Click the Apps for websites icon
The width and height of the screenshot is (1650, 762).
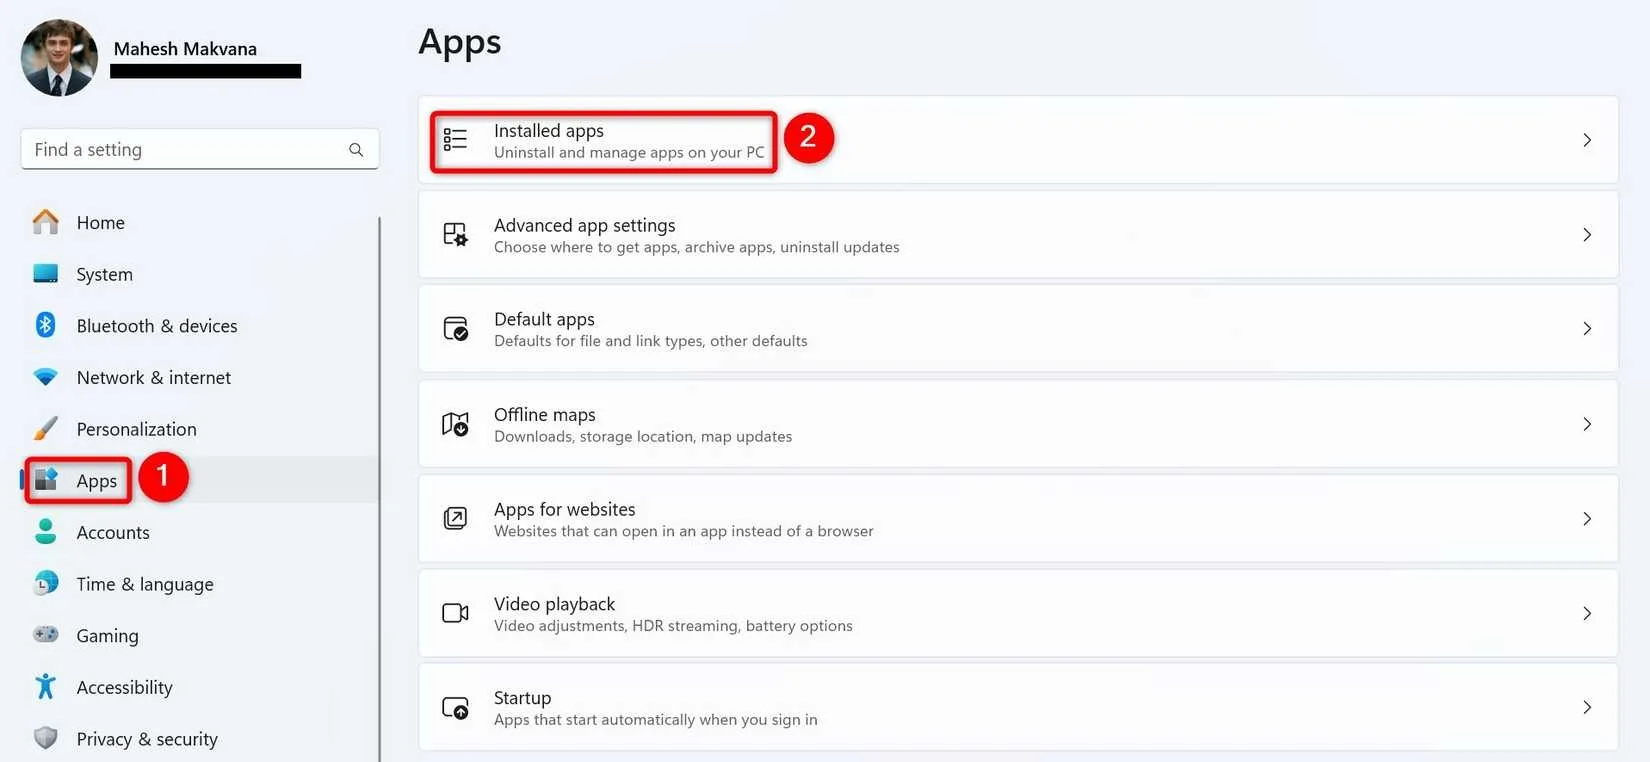click(x=455, y=518)
